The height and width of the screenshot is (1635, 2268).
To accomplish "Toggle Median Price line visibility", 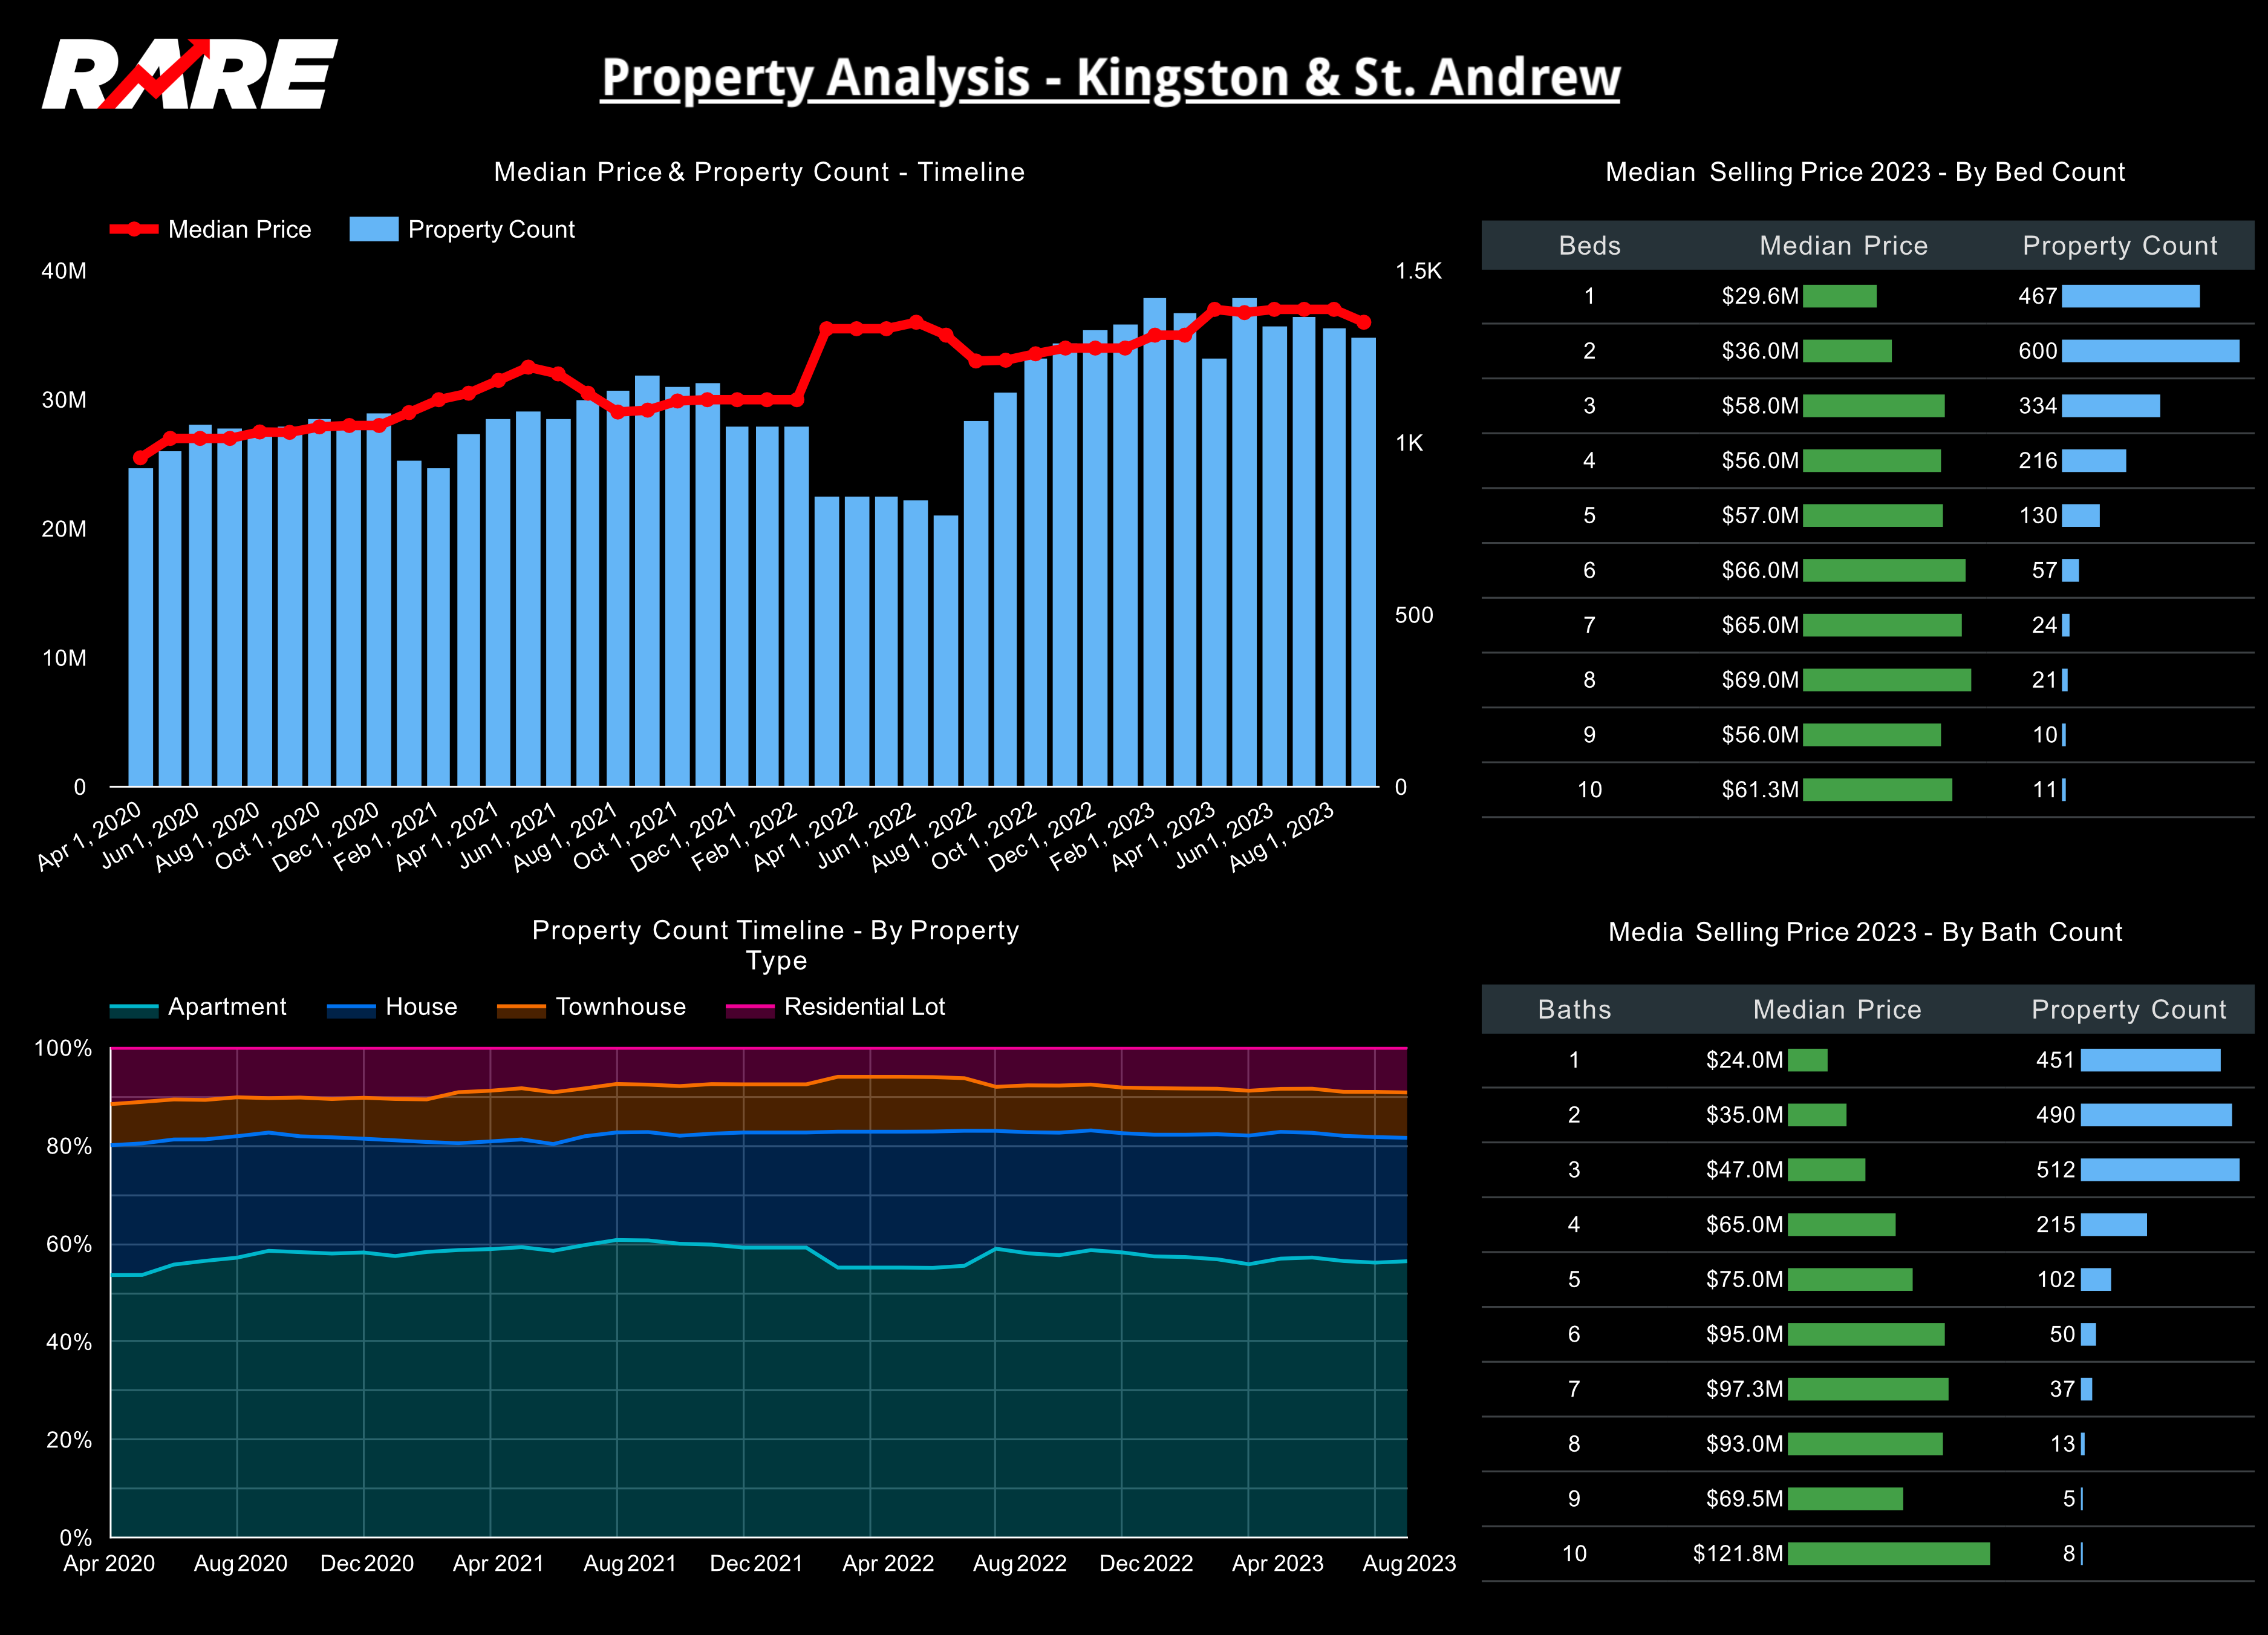I will 240,229.
